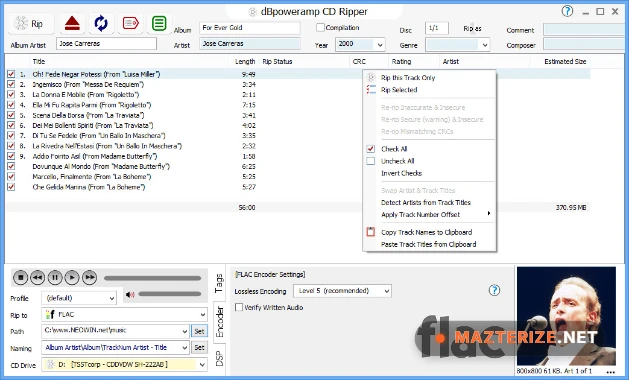Click the Album field For Ever Gold
Screen dimensions: 629x380
(x=250, y=28)
